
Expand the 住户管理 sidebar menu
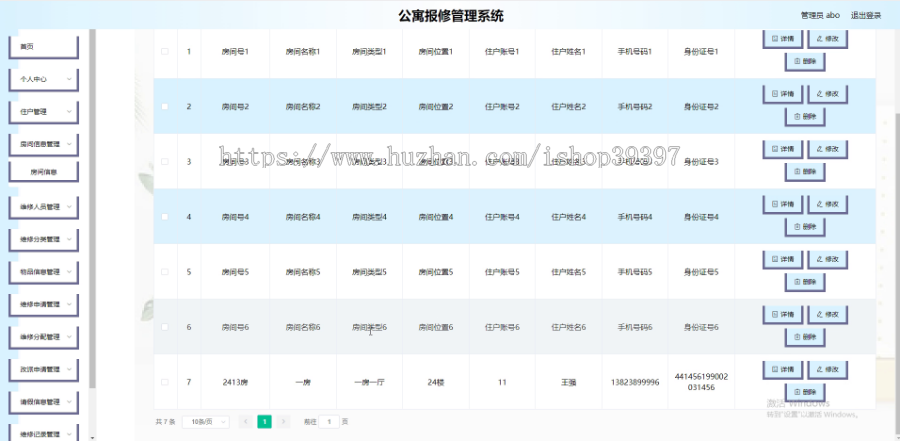43,112
